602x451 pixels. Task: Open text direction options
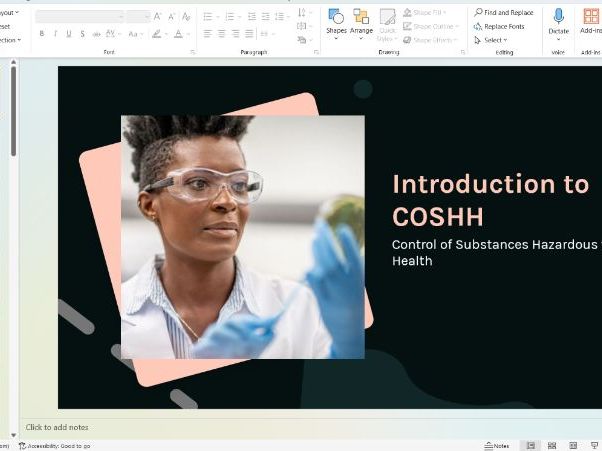[305, 13]
